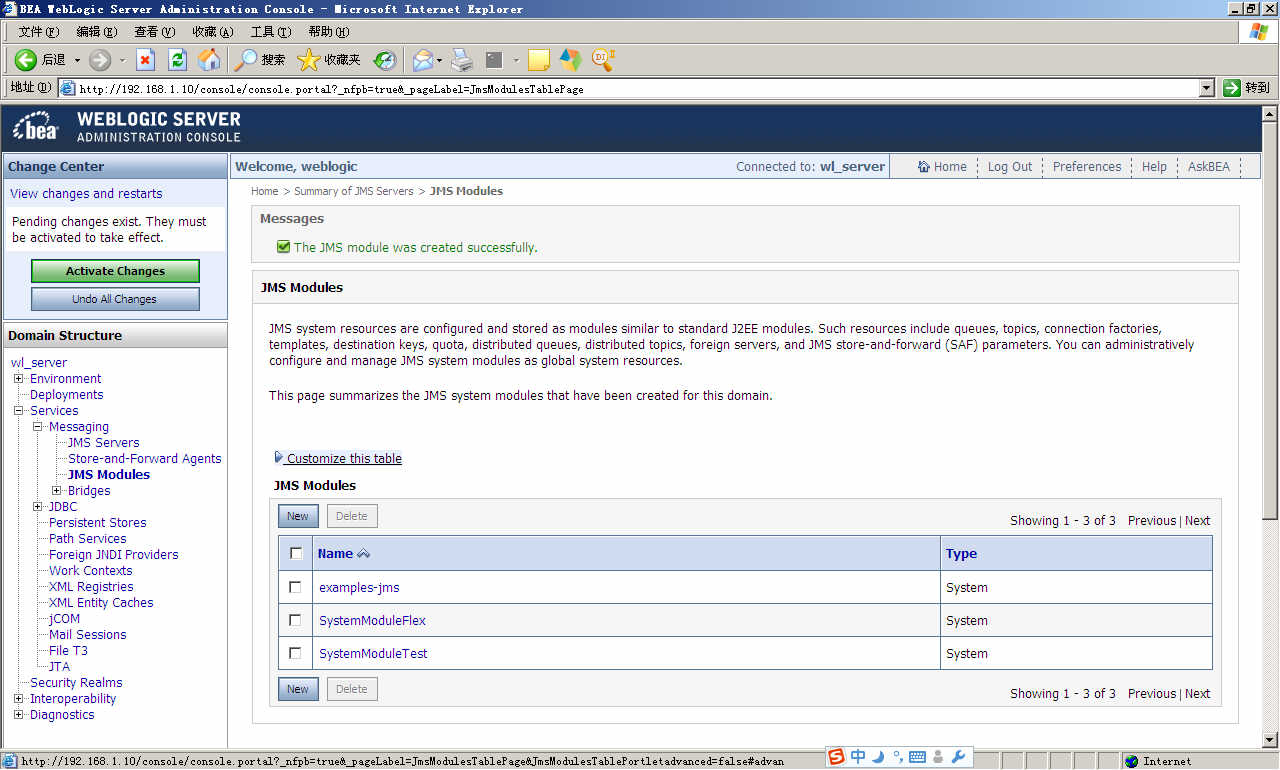The width and height of the screenshot is (1280, 770).
Task: Expand the Interoperability tree node
Action: tap(19, 699)
